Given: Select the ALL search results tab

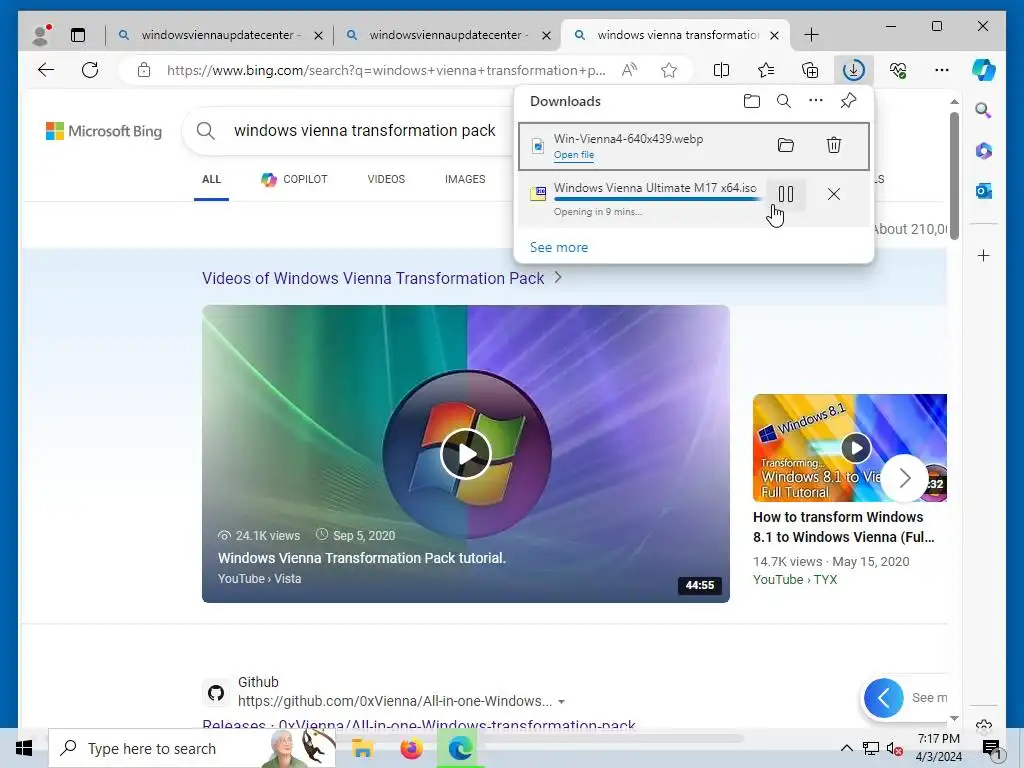Looking at the screenshot, I should coord(212,179).
